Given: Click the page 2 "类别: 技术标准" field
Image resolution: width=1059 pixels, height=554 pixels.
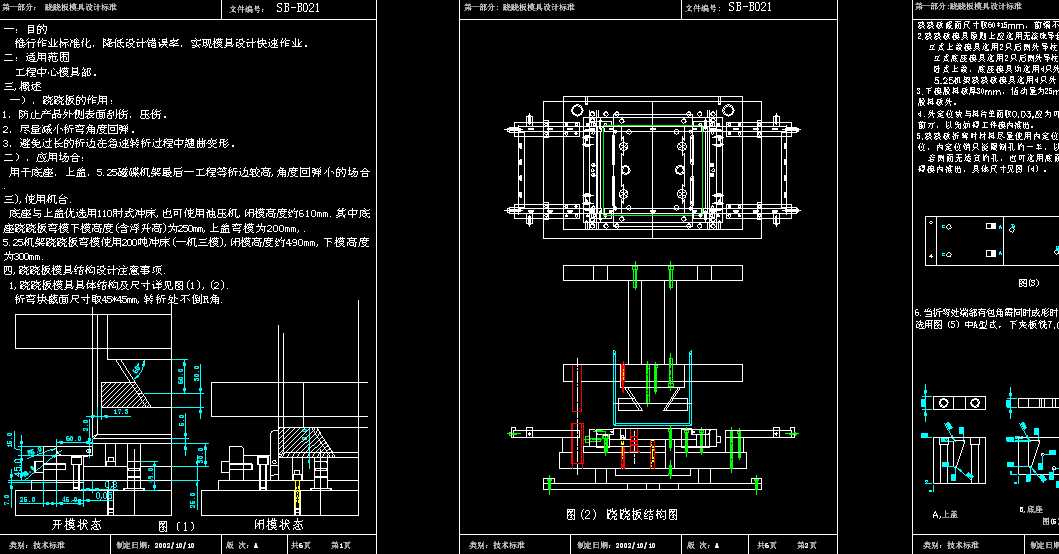Looking at the screenshot, I should coord(497,545).
